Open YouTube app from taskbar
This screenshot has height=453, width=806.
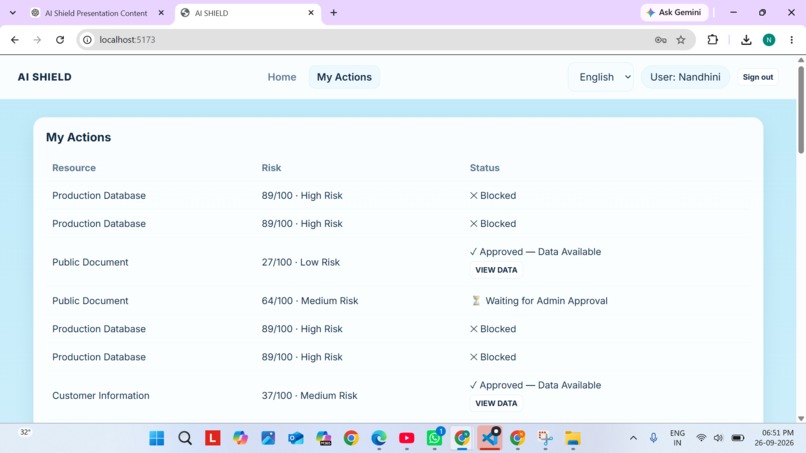tap(407, 438)
